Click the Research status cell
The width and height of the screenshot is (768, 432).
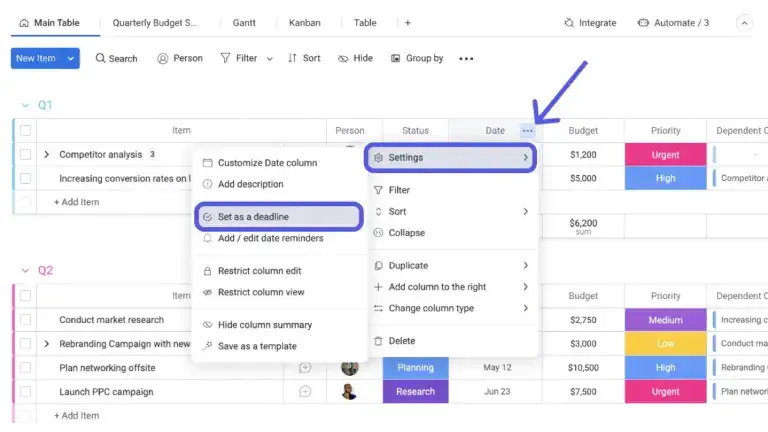click(415, 391)
